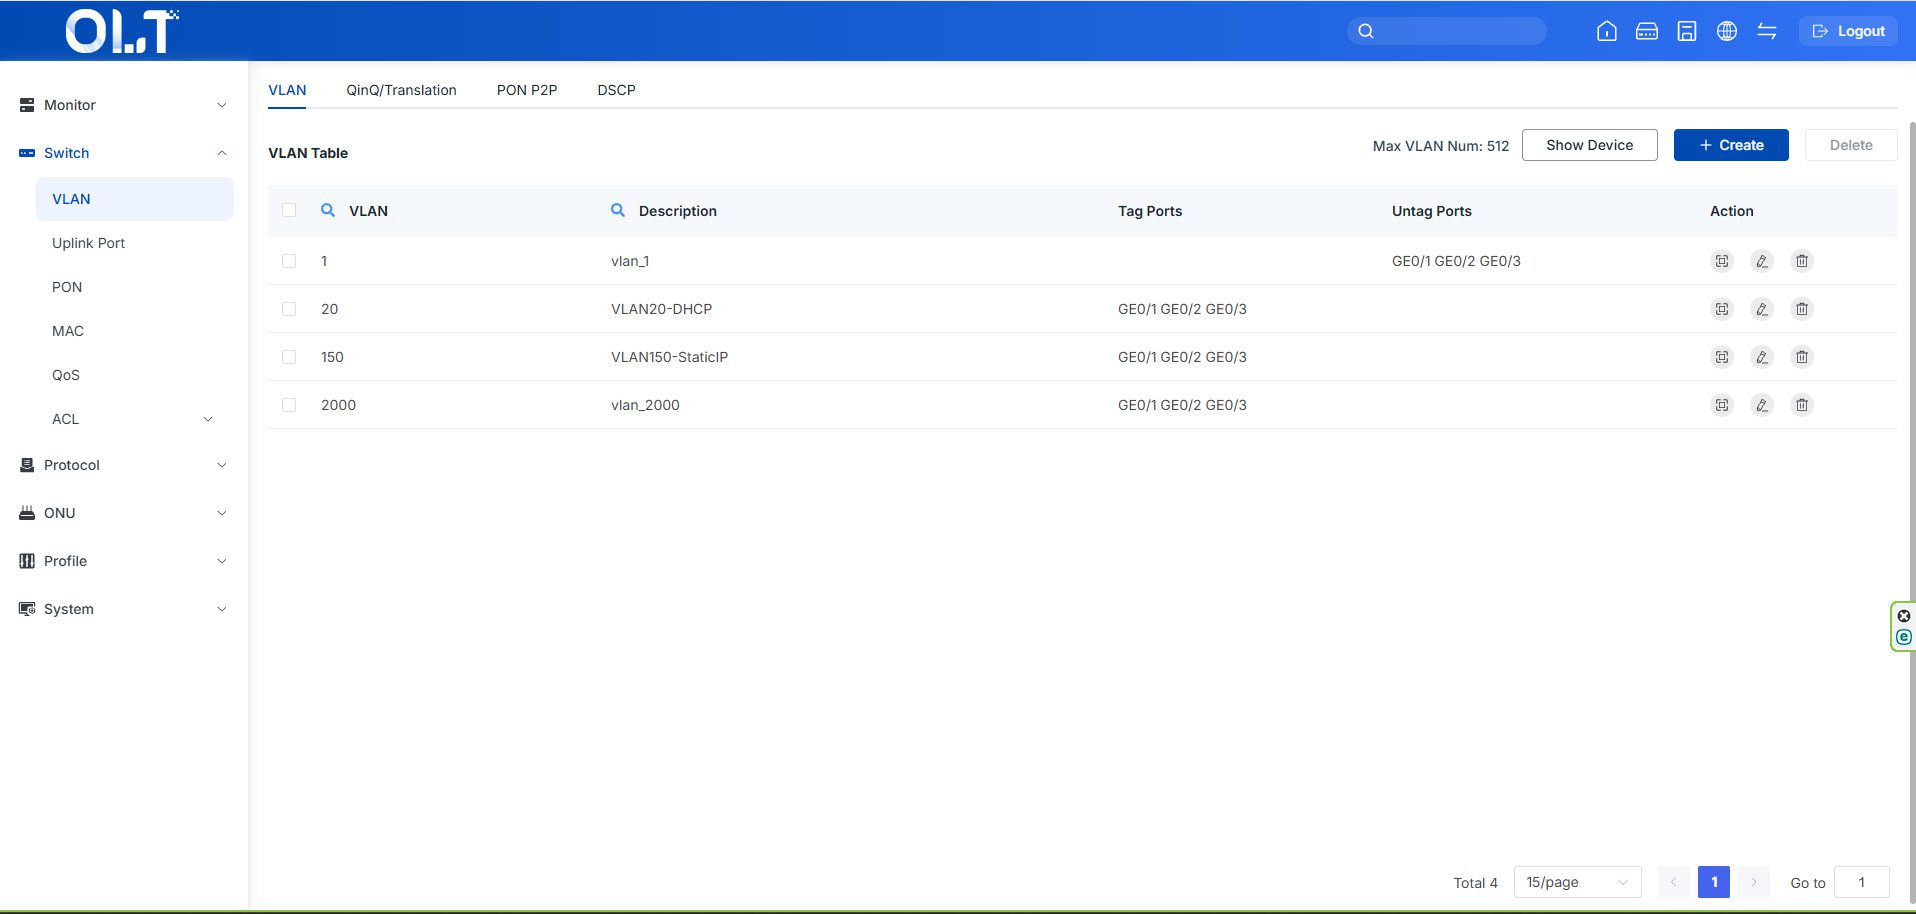The image size is (1916, 914).
Task: Expand the ACL submenu
Action: point(134,419)
